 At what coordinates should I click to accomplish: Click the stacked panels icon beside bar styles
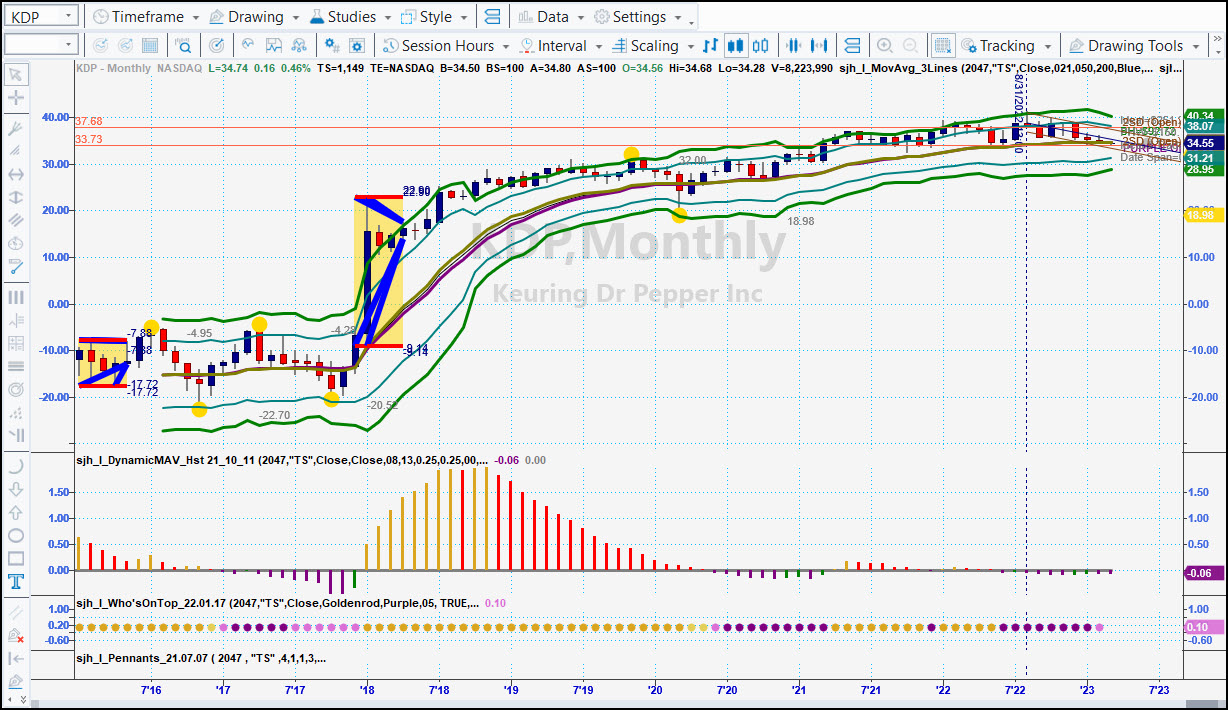click(x=852, y=45)
